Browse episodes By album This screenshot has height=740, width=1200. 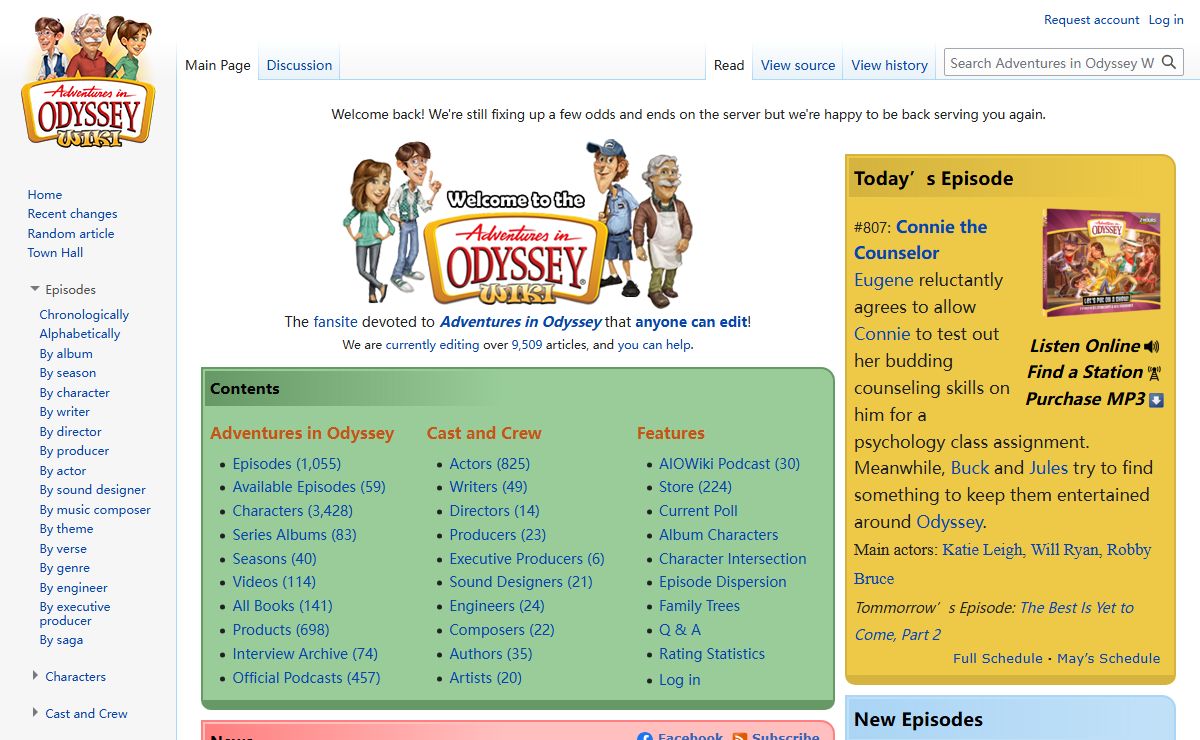coord(66,354)
